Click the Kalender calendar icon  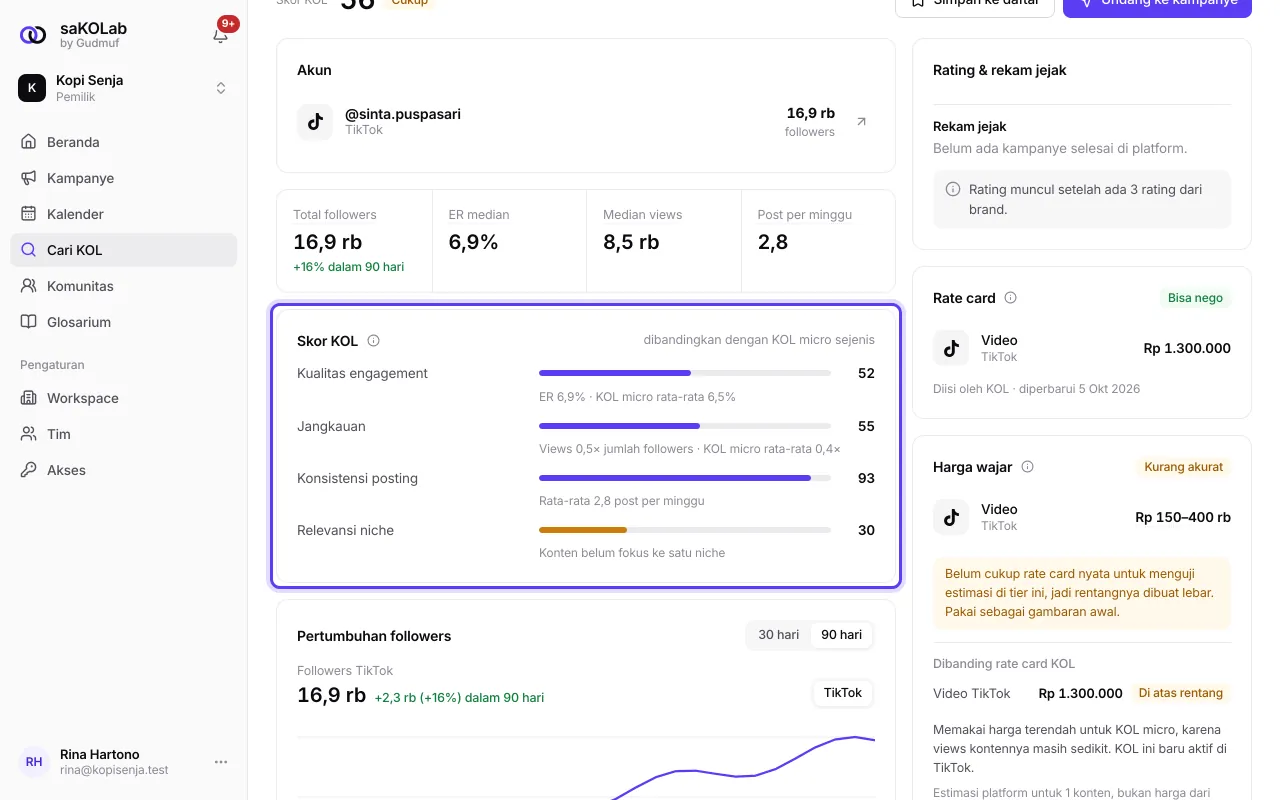28,214
